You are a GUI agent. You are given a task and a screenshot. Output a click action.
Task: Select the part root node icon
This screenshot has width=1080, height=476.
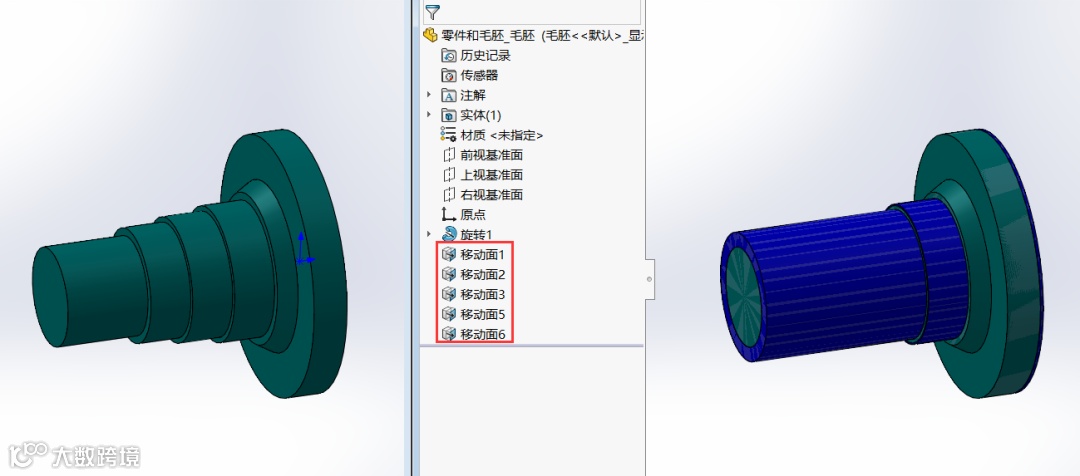430,35
